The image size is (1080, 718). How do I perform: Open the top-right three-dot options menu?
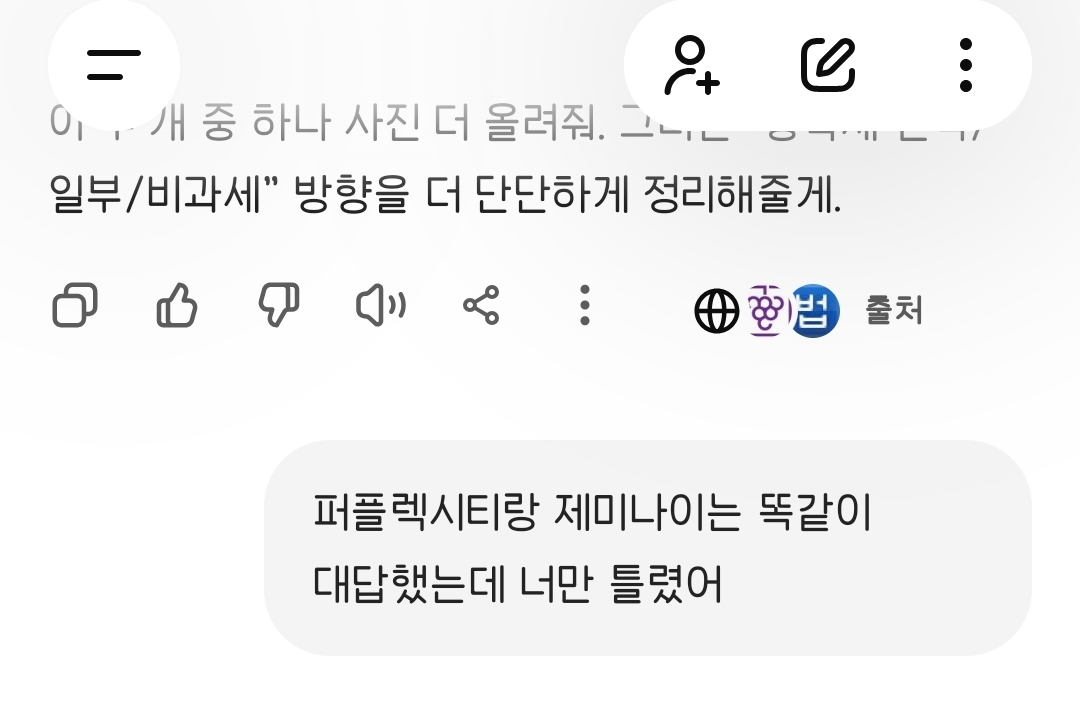tap(966, 65)
